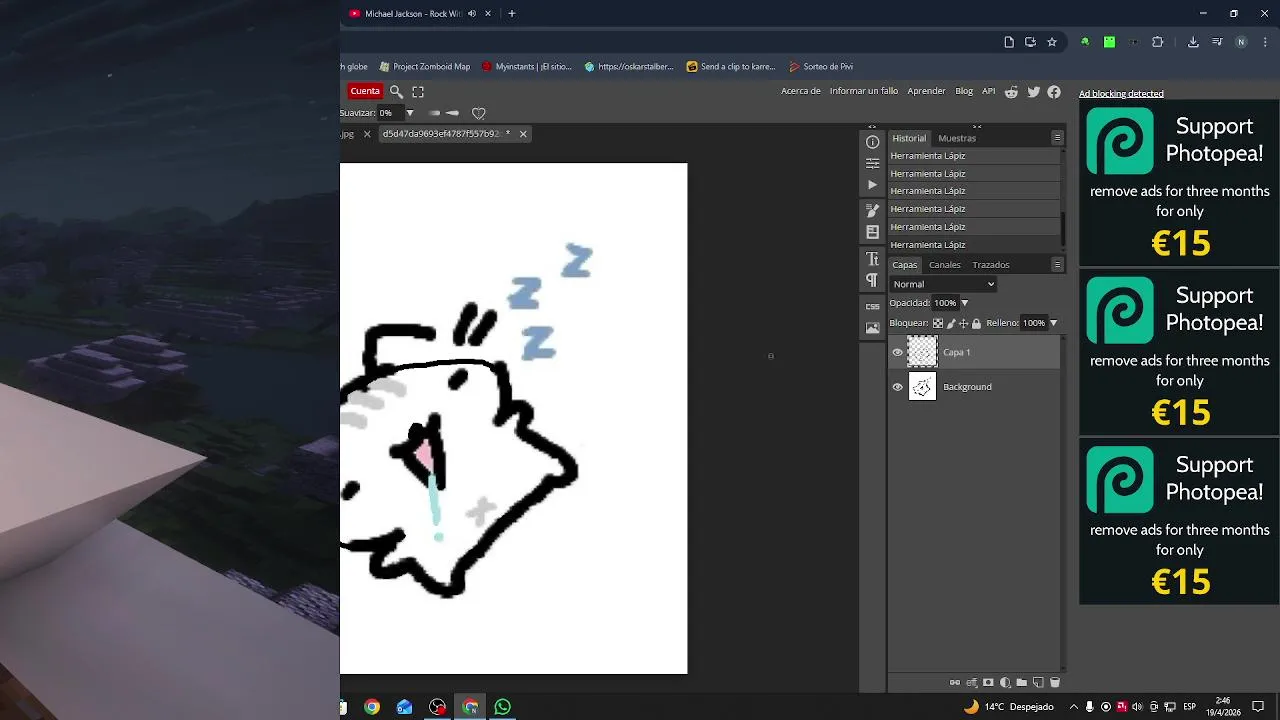Switch to the Canales tab
This screenshot has height=720, width=1280.
[945, 265]
